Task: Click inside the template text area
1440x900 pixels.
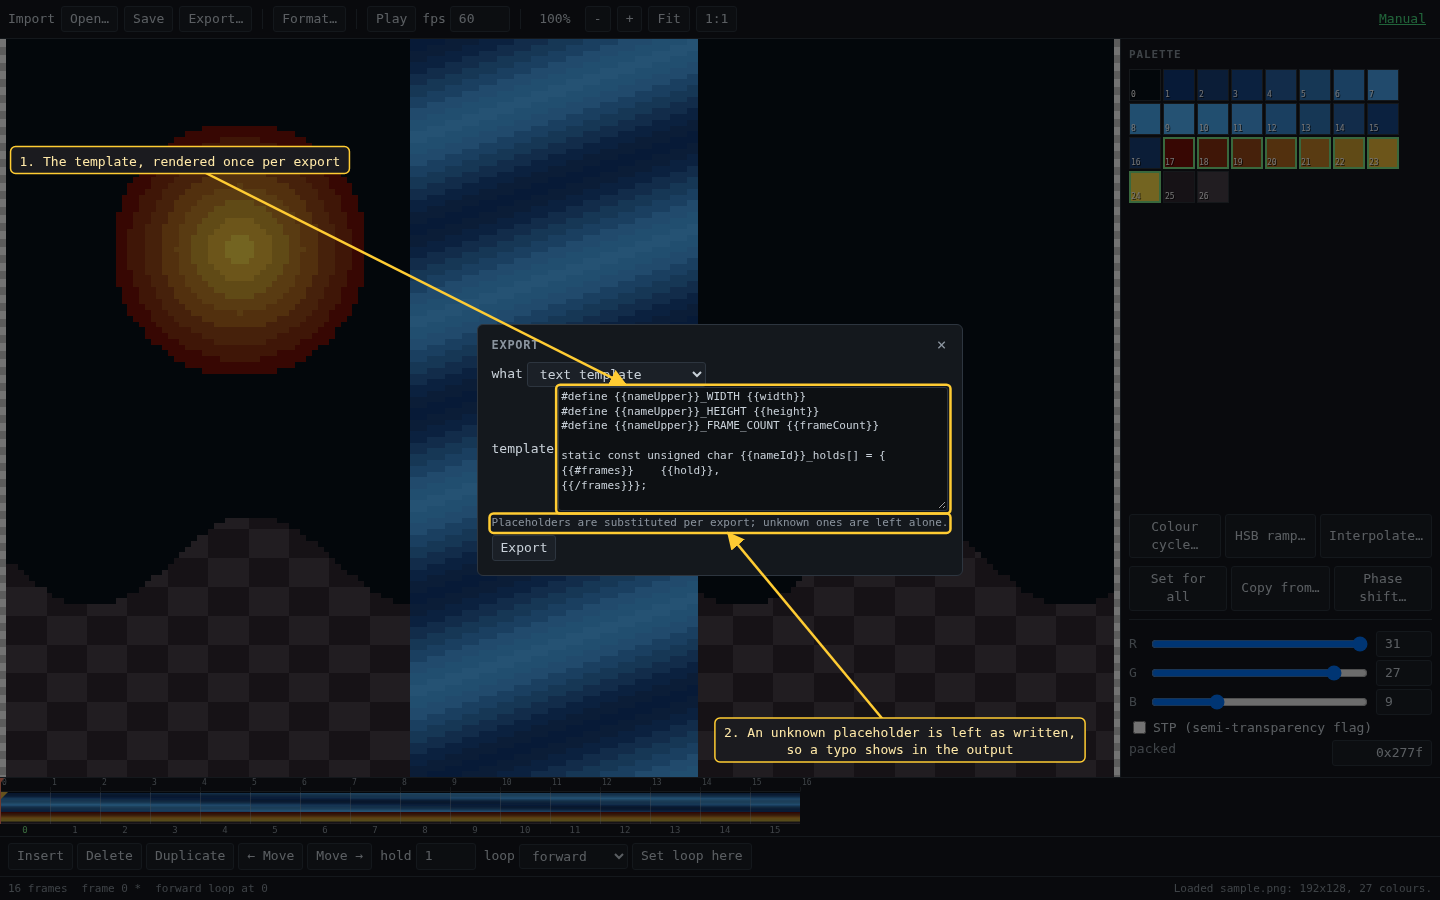Action: (752, 449)
